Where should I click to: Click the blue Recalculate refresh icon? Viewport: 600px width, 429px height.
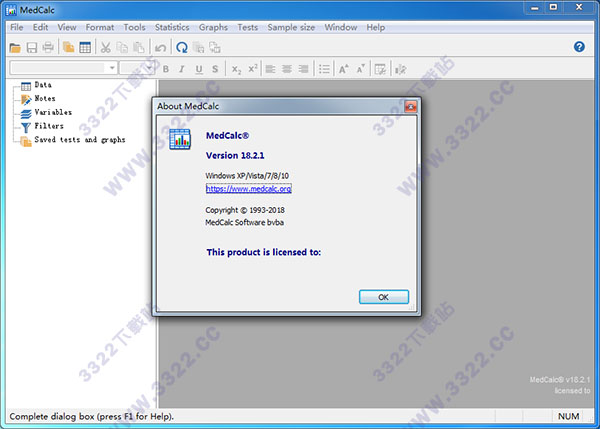182,47
